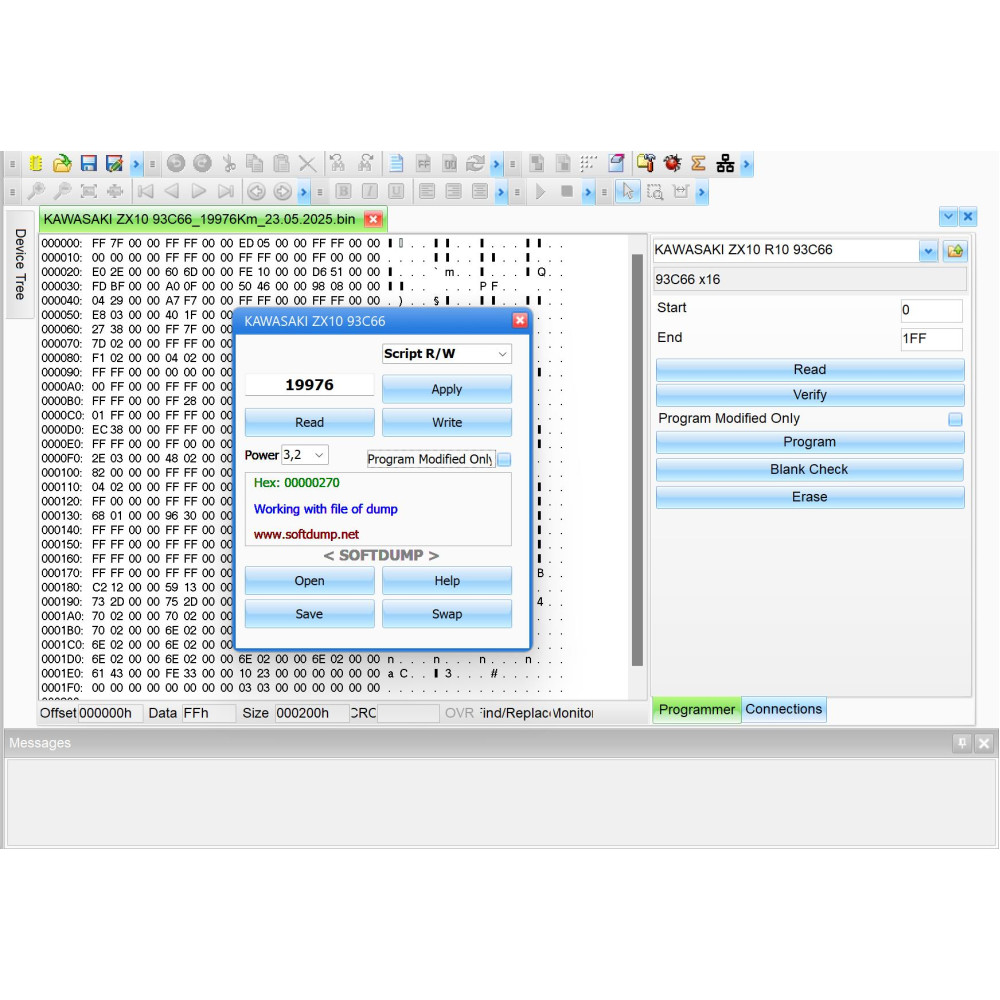Close the bin file tab with red X
The width and height of the screenshot is (1000, 1000).
coord(373,219)
